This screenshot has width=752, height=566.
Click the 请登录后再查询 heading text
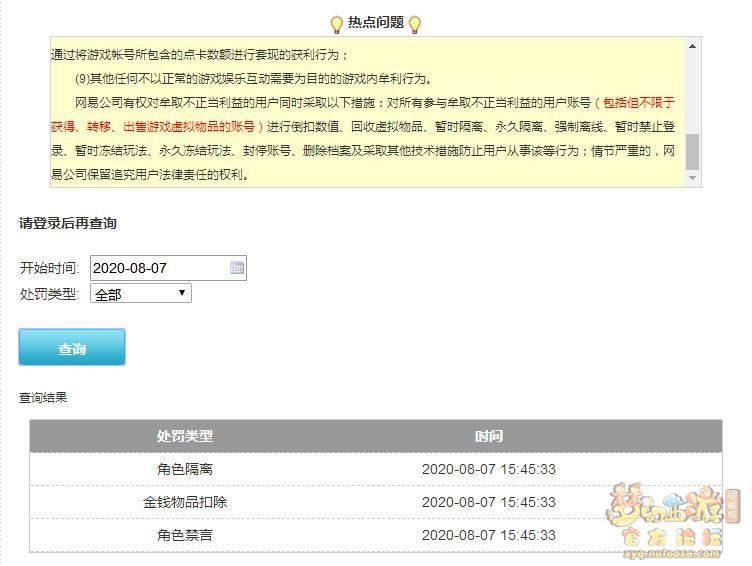(x=68, y=223)
